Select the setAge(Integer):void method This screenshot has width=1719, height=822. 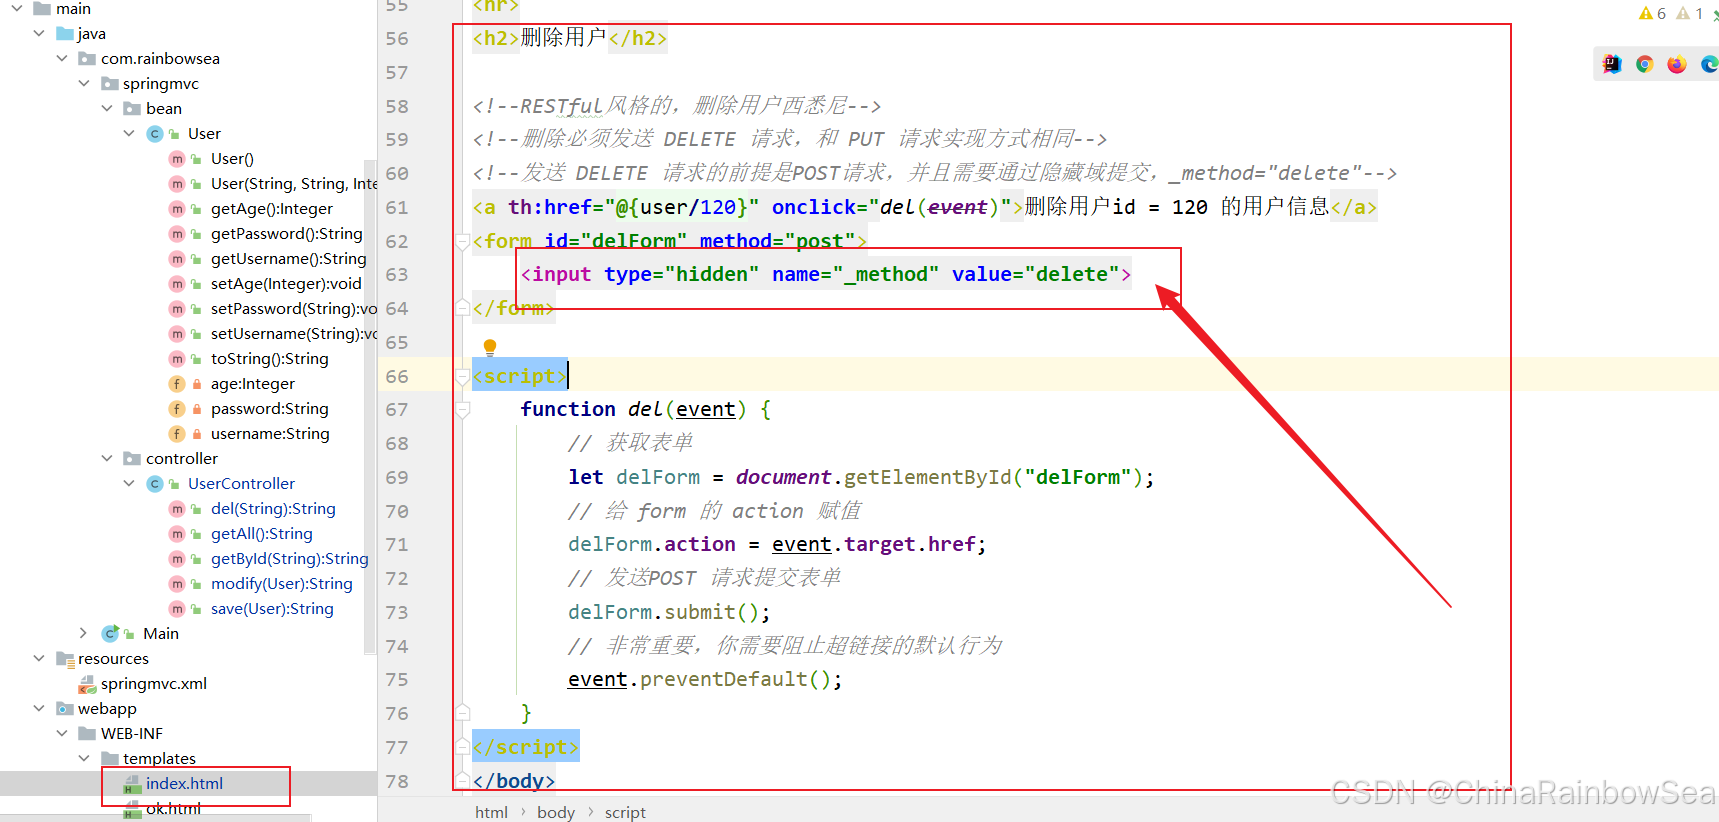pyautogui.click(x=286, y=284)
